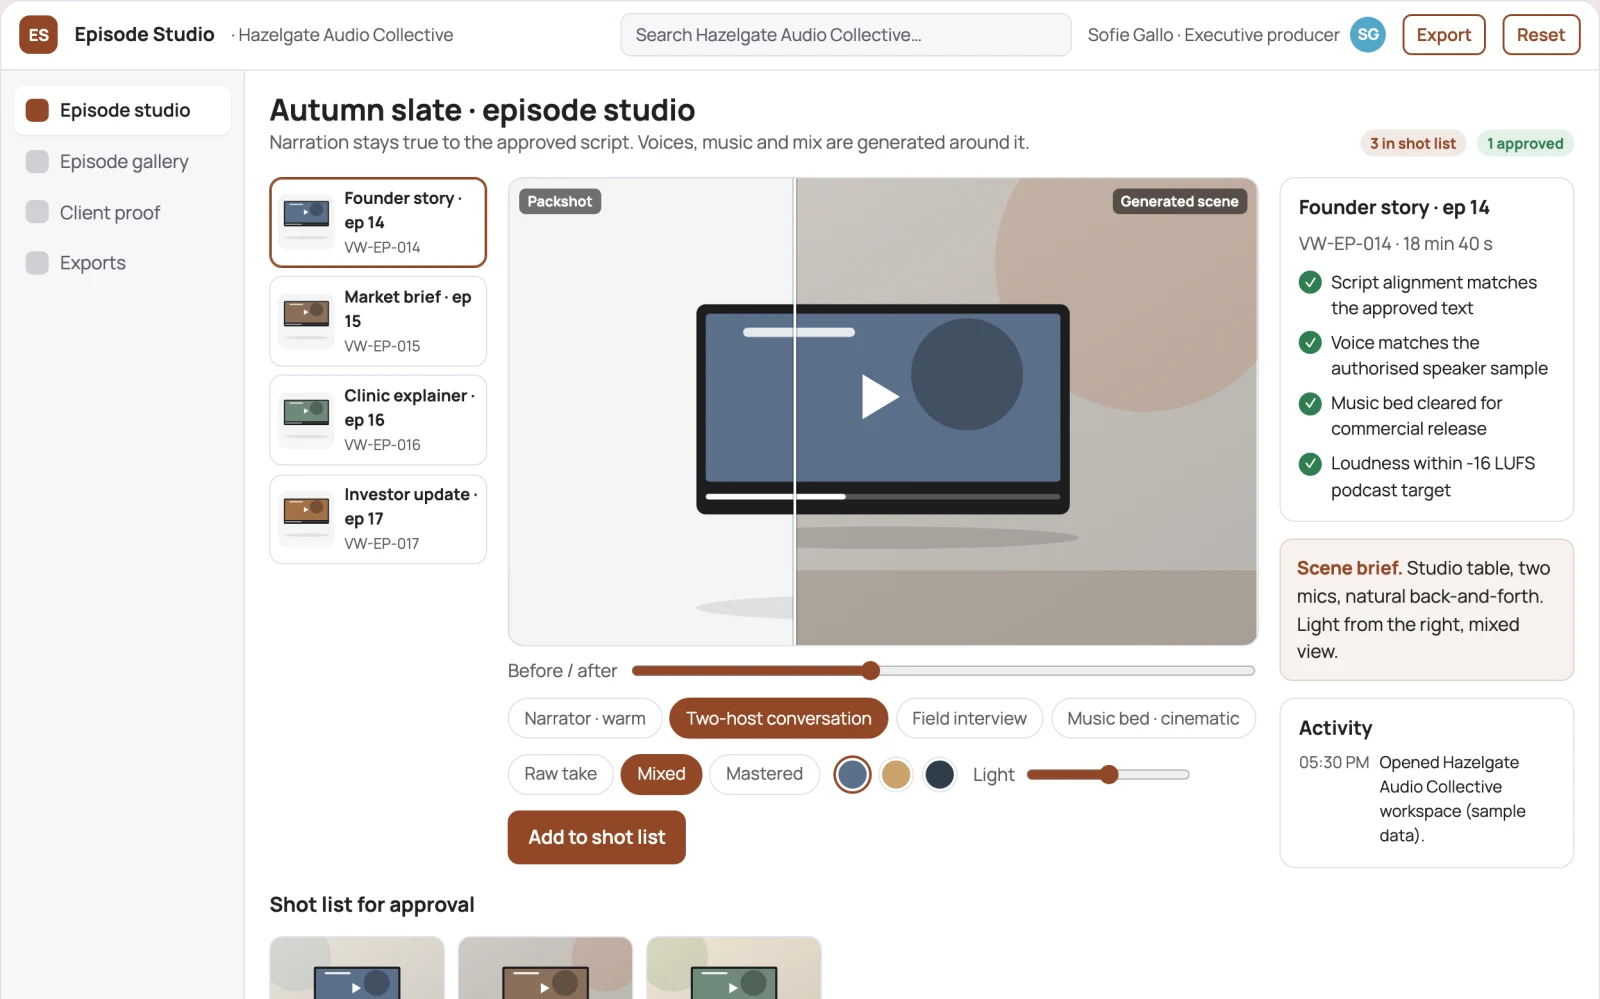Click the ES app logo icon

[38, 35]
